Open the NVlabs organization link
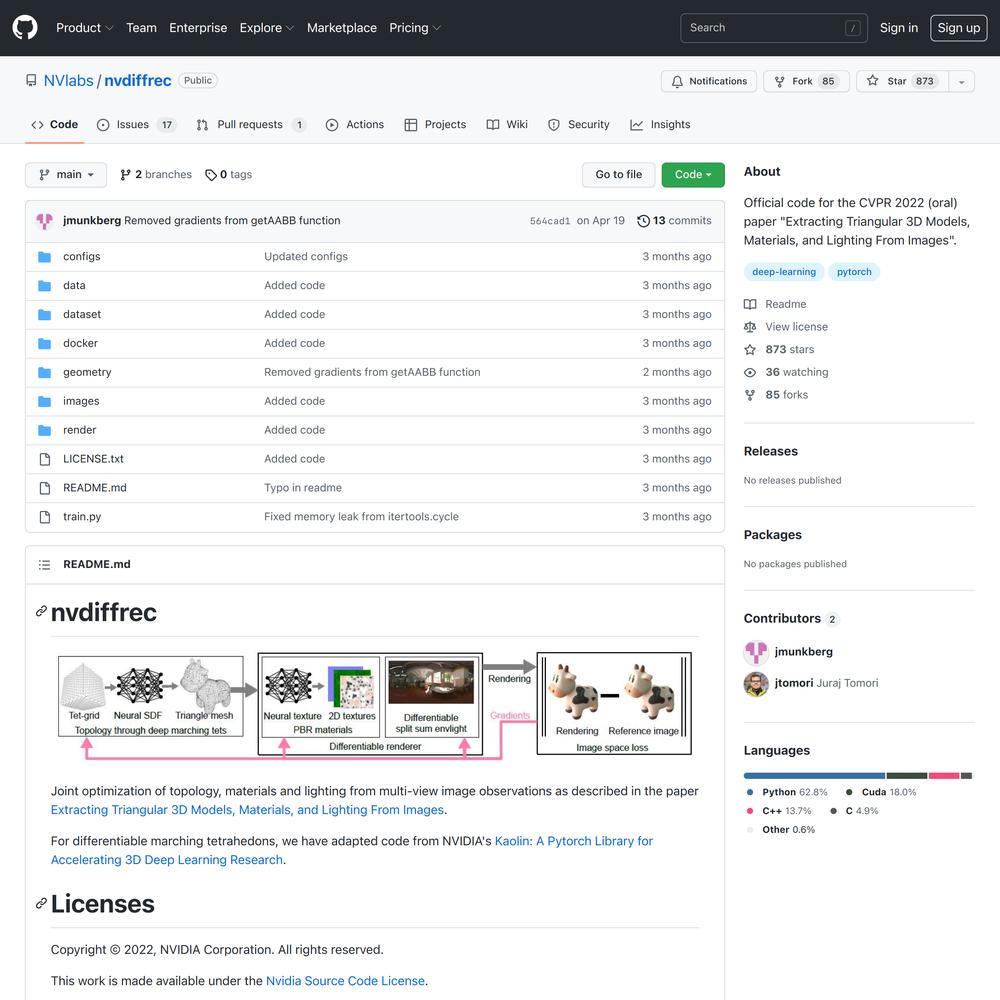The width and height of the screenshot is (1000, 1000). click(x=68, y=80)
